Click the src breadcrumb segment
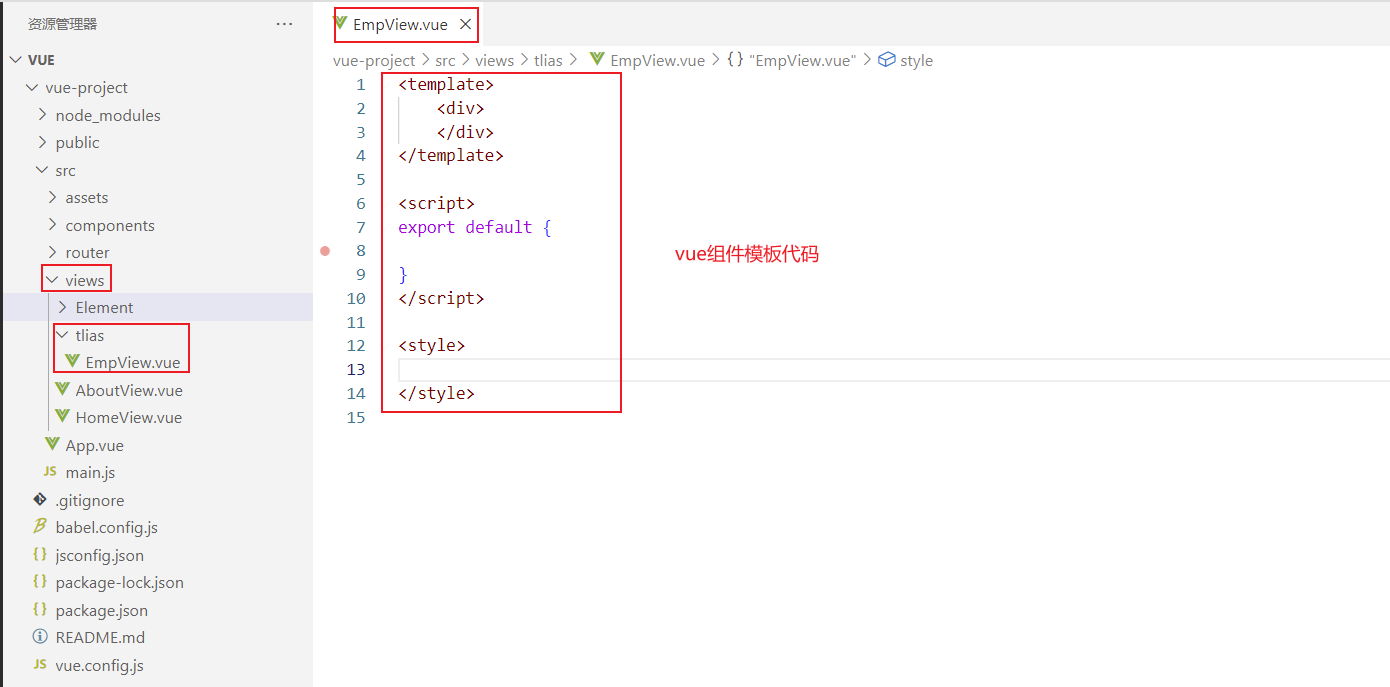Screen dimensions: 1390x687 445,60
